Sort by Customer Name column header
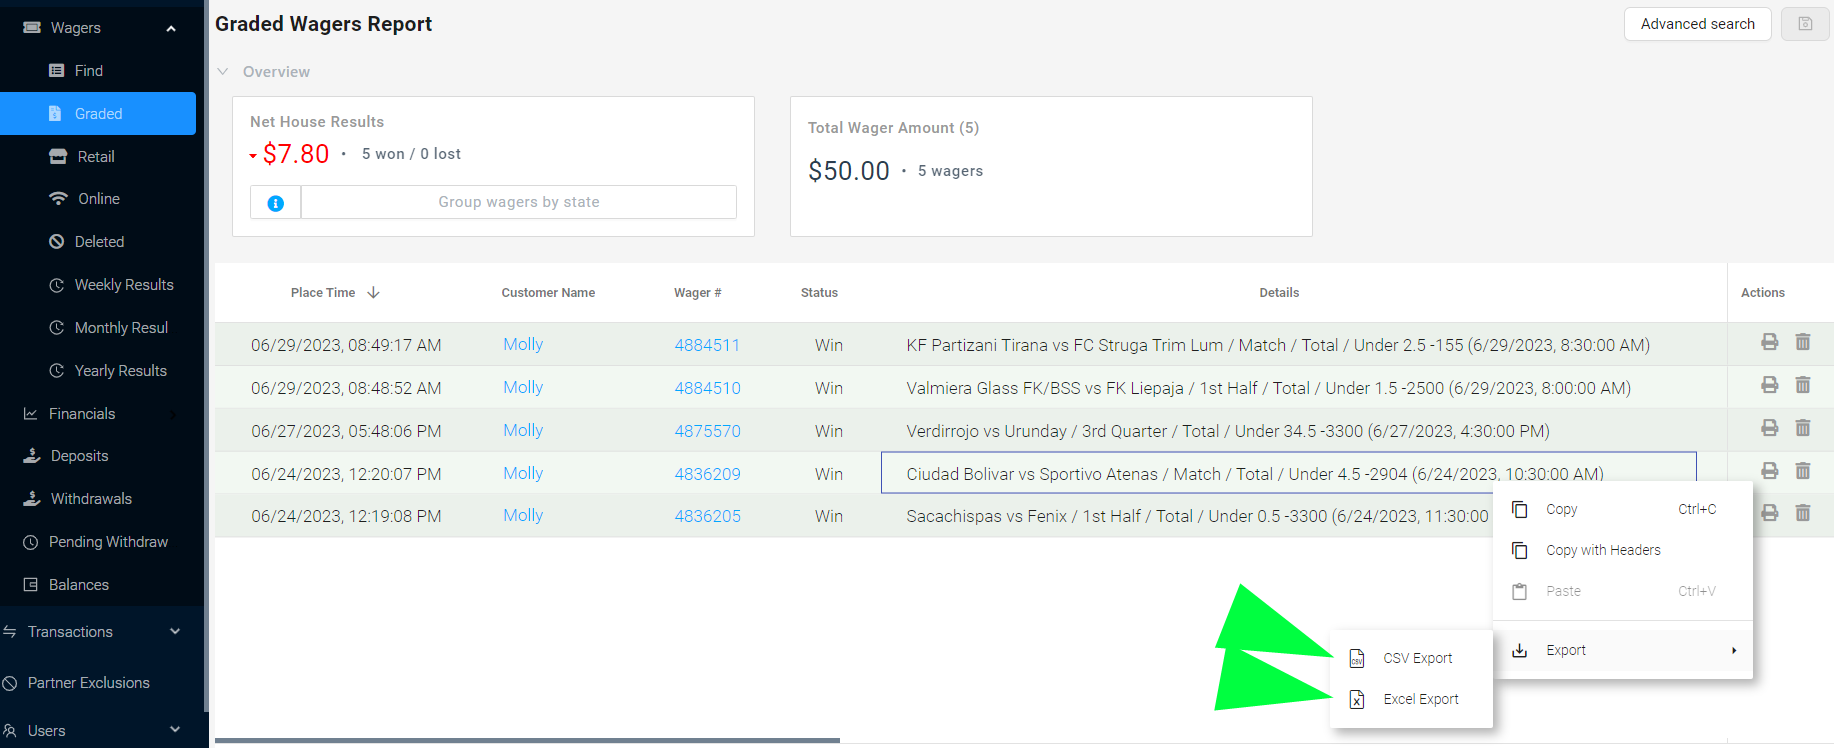1834x748 pixels. 548,293
